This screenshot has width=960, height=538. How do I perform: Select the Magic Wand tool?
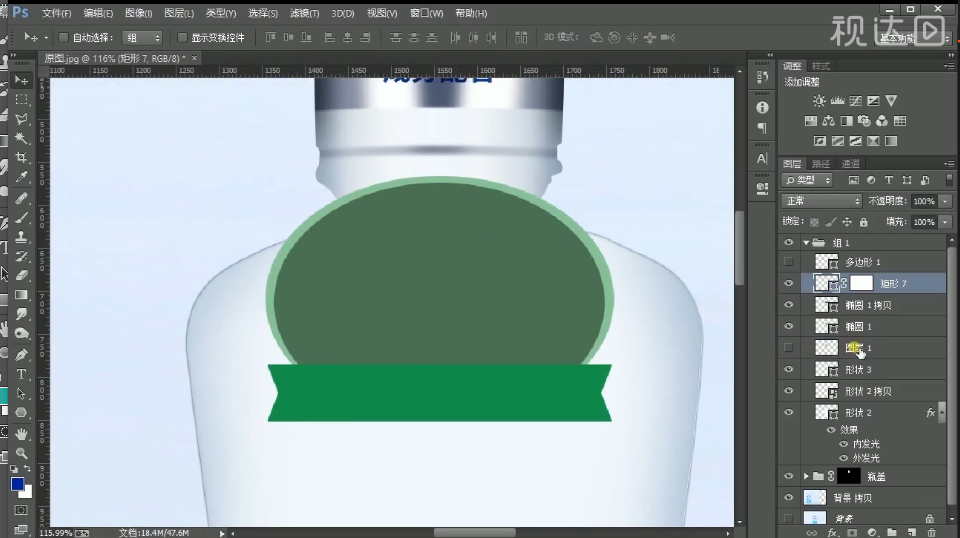pos(21,138)
